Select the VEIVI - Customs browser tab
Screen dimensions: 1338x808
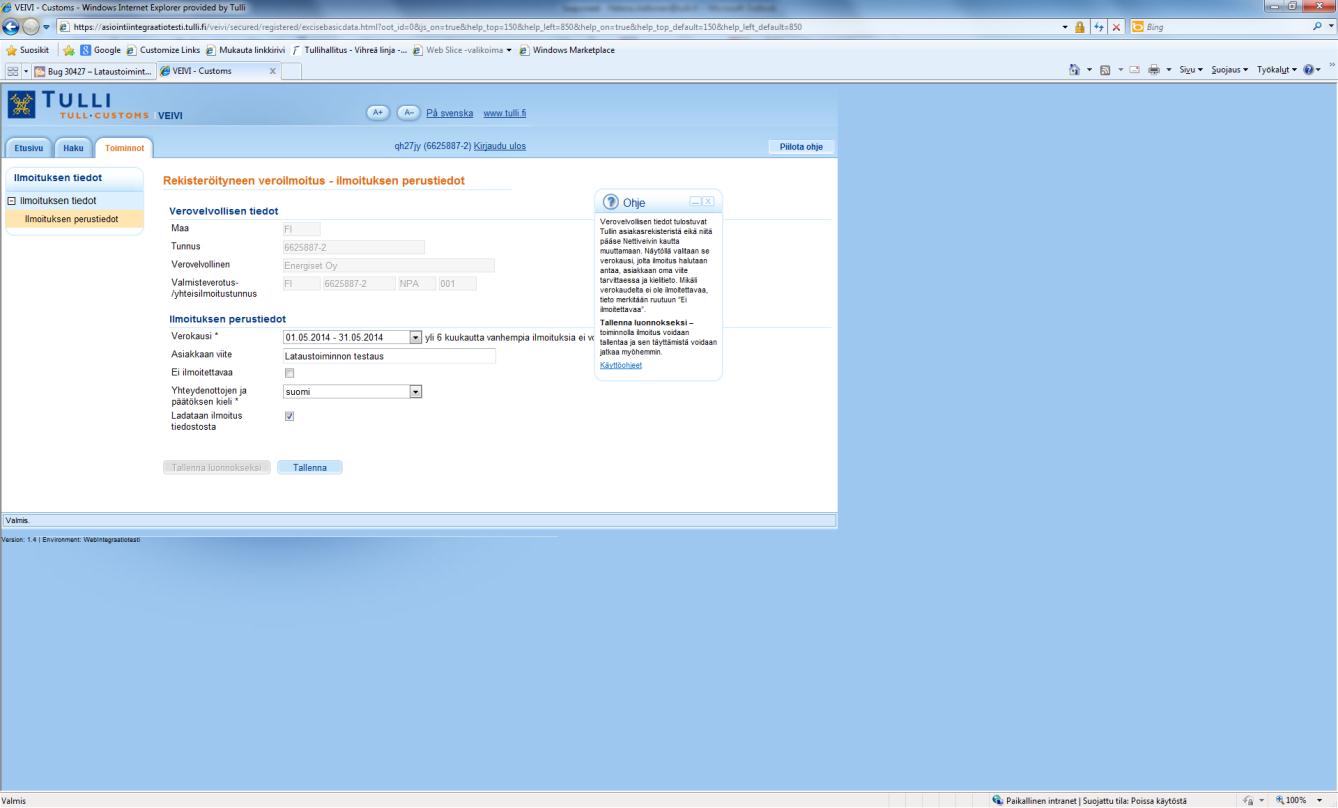(218, 70)
